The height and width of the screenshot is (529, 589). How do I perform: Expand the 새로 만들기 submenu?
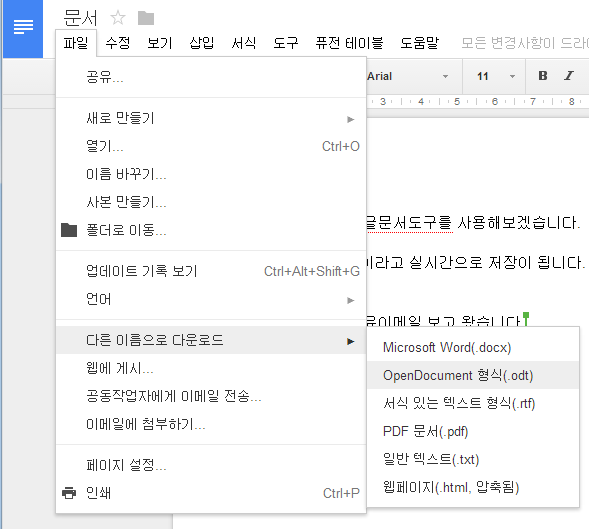coord(211,119)
